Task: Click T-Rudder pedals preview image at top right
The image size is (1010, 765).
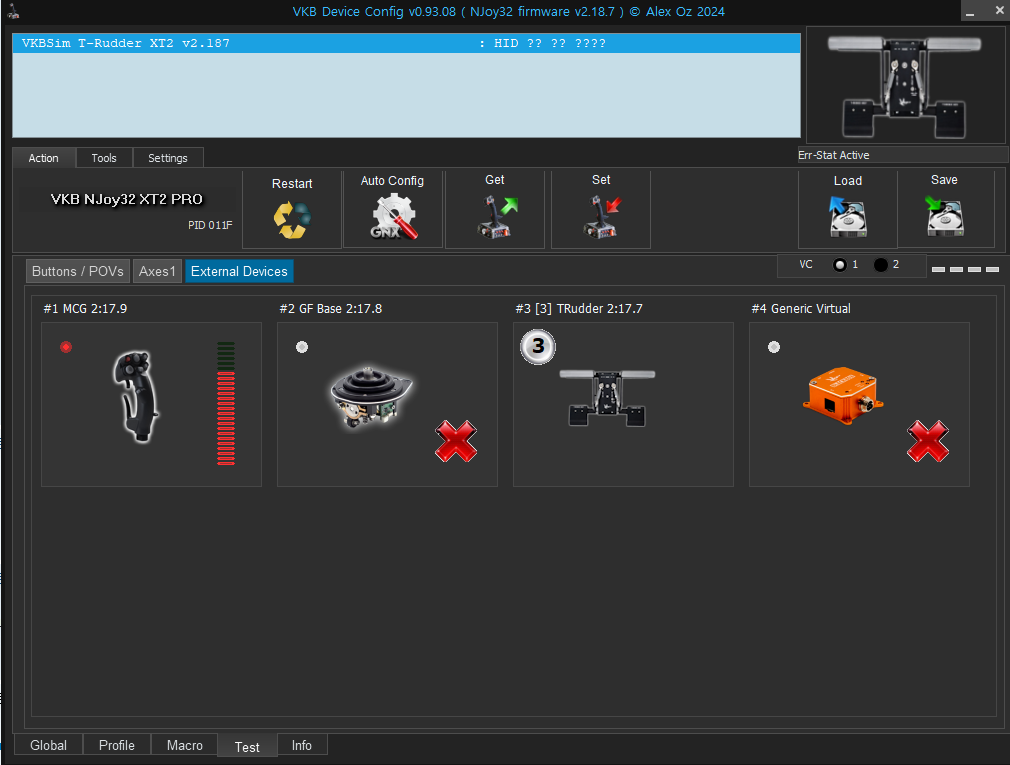Action: point(904,86)
